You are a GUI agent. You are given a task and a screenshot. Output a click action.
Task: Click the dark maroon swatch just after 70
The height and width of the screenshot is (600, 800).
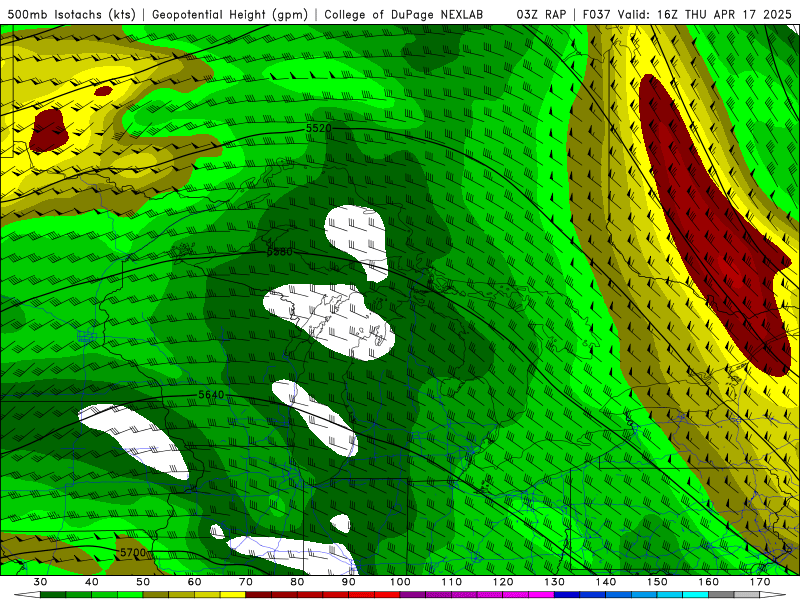(x=259, y=595)
